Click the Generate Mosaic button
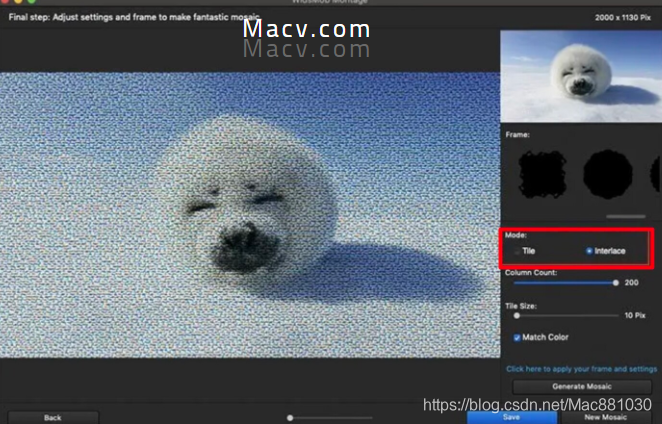Image resolution: width=662 pixels, height=424 pixels. pos(582,386)
